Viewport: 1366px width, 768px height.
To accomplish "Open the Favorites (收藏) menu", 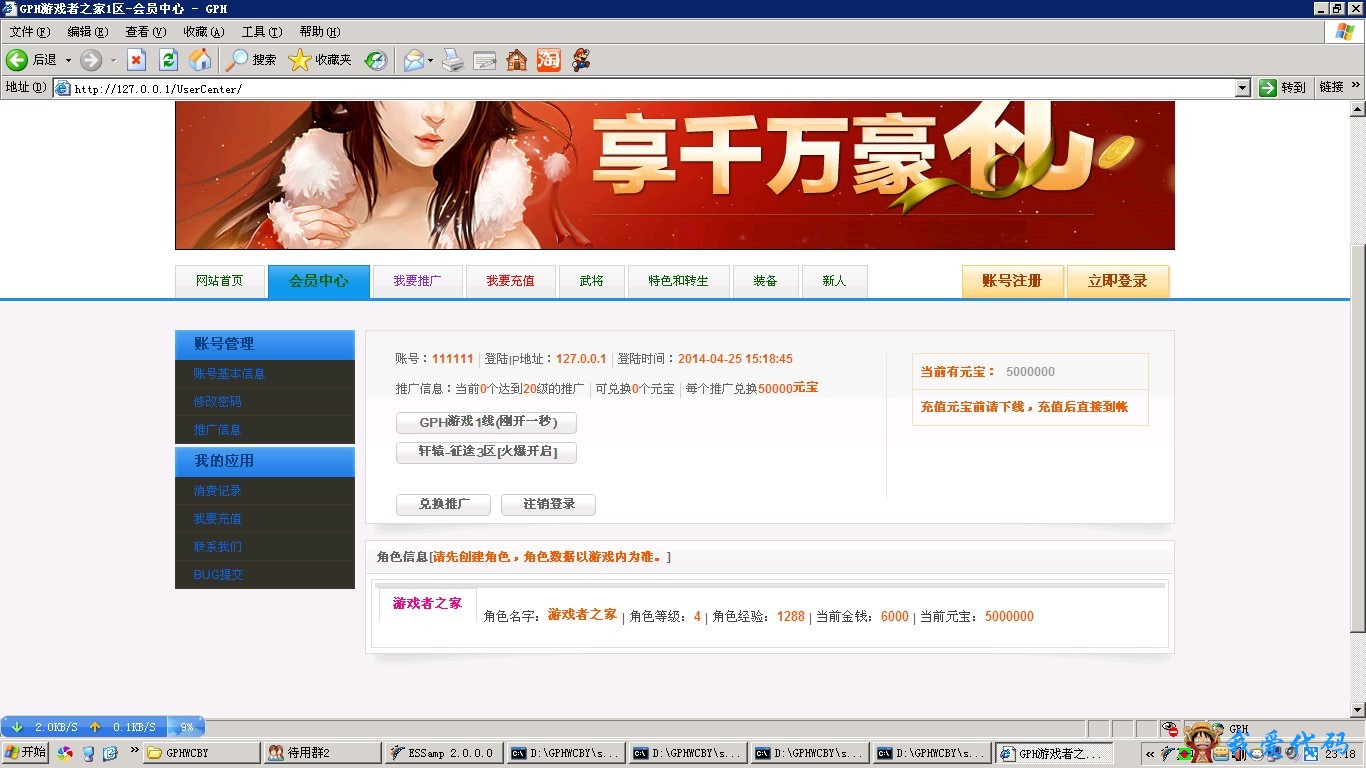I will tap(203, 32).
